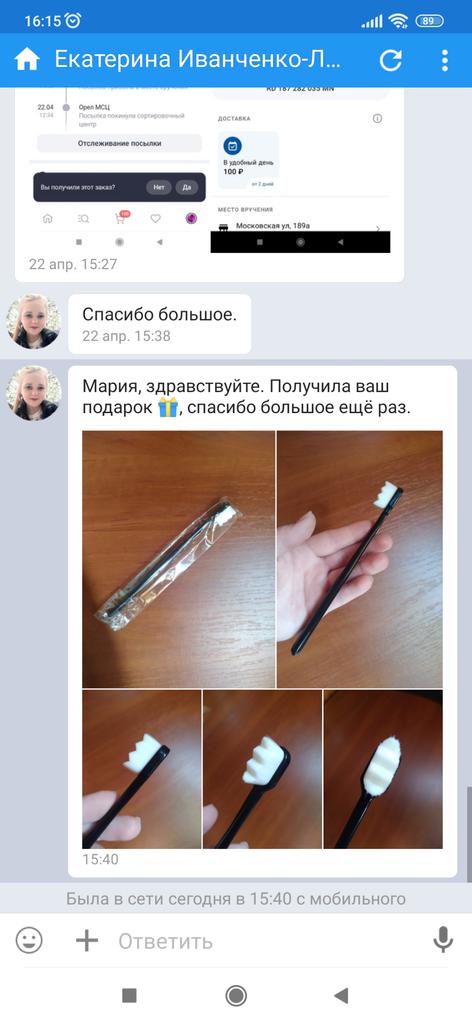Open bottom-left brush head close-up photo
Screen dimensions: 472x1024
point(142,769)
